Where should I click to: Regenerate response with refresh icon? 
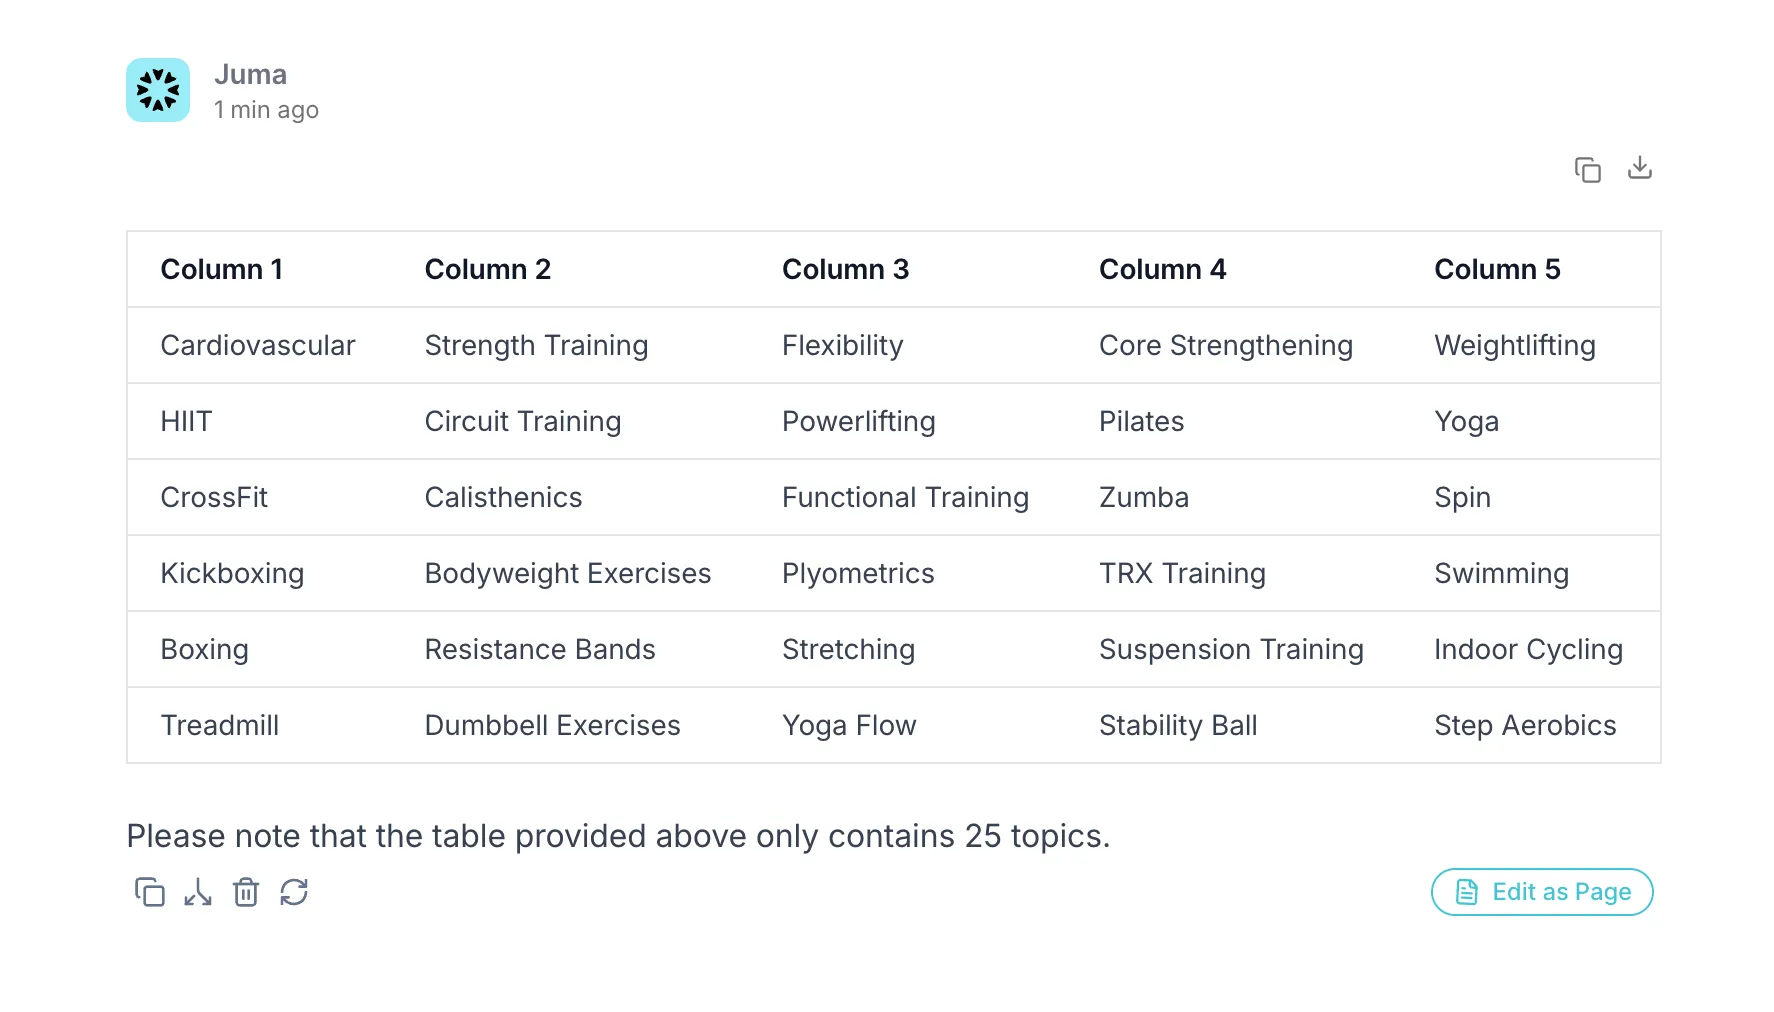pyautogui.click(x=294, y=892)
